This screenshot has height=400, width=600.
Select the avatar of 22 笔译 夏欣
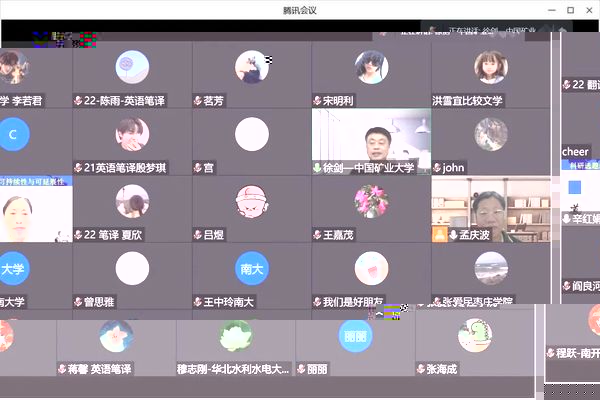pos(132,201)
